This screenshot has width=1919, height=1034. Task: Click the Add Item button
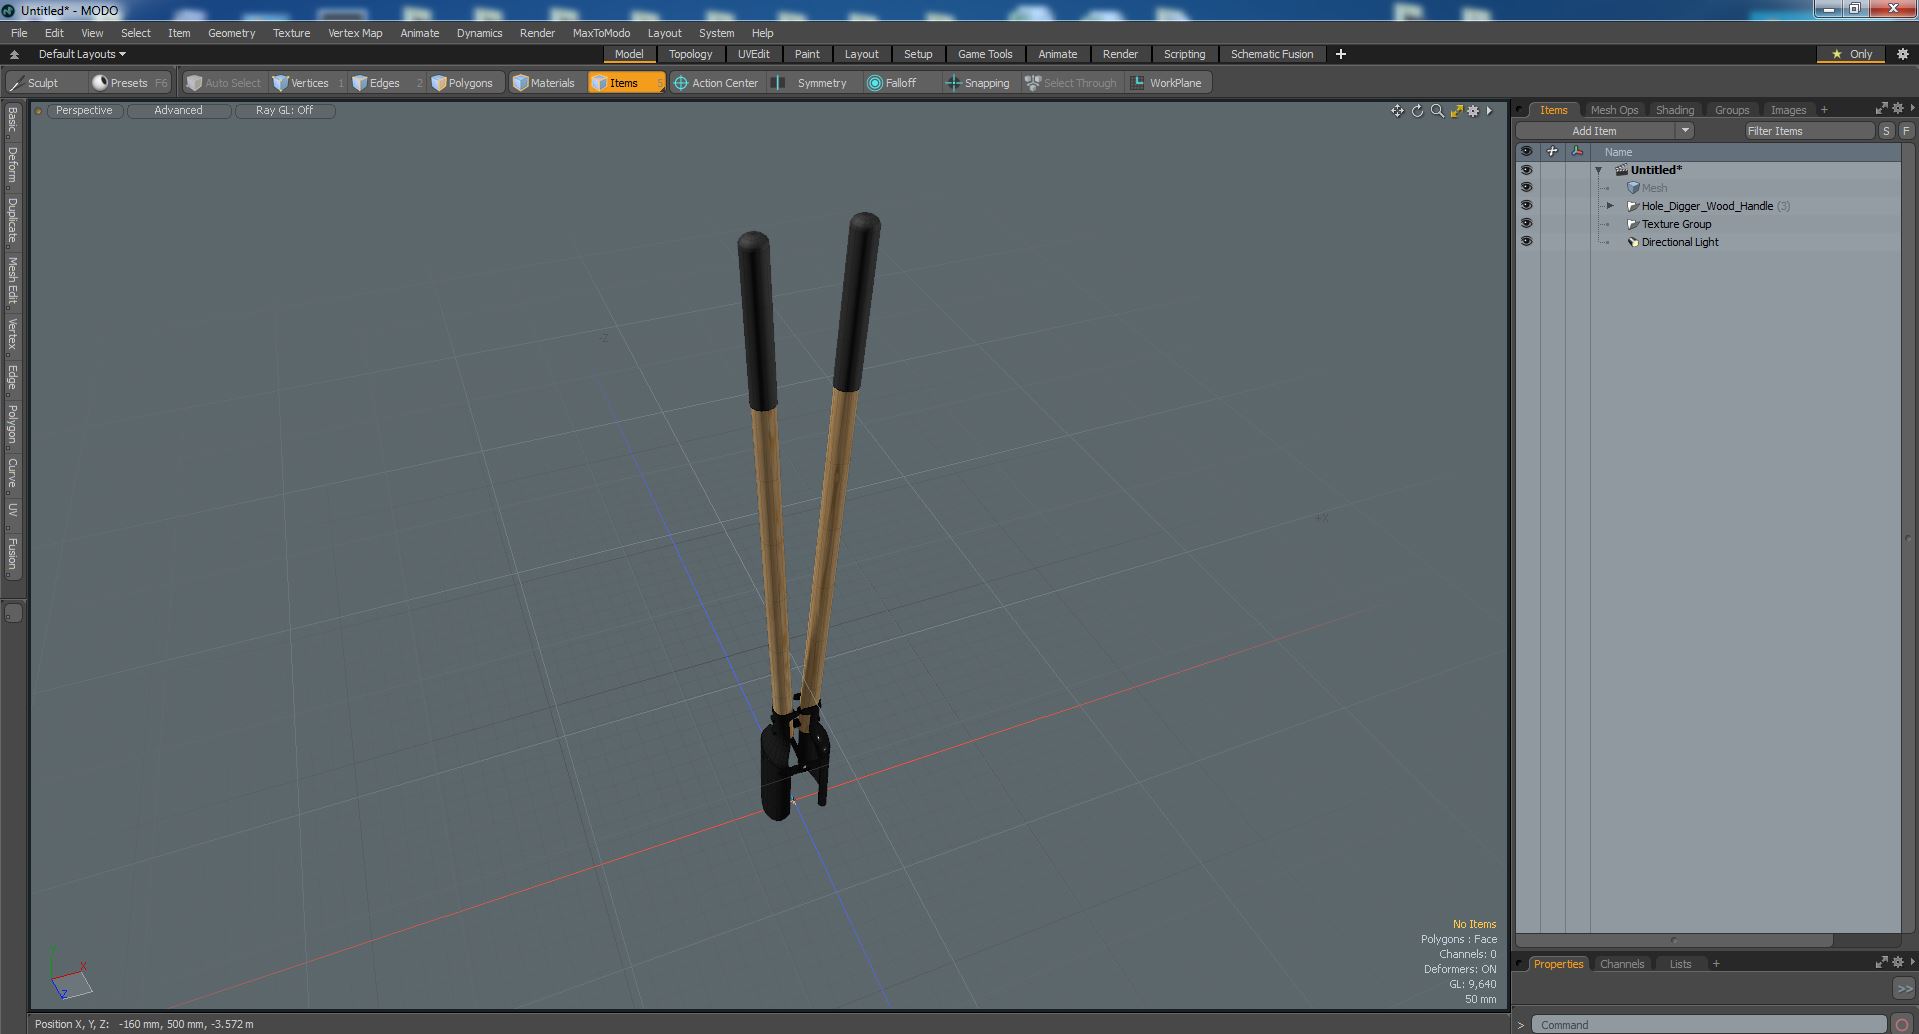pyautogui.click(x=1595, y=131)
